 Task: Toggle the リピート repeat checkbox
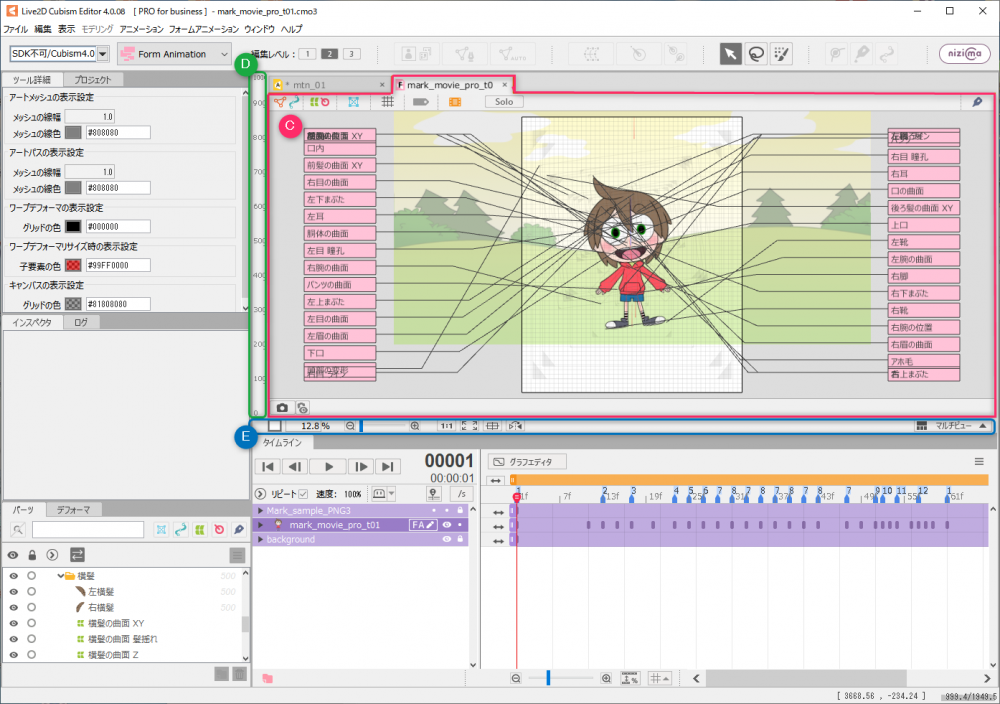point(303,494)
